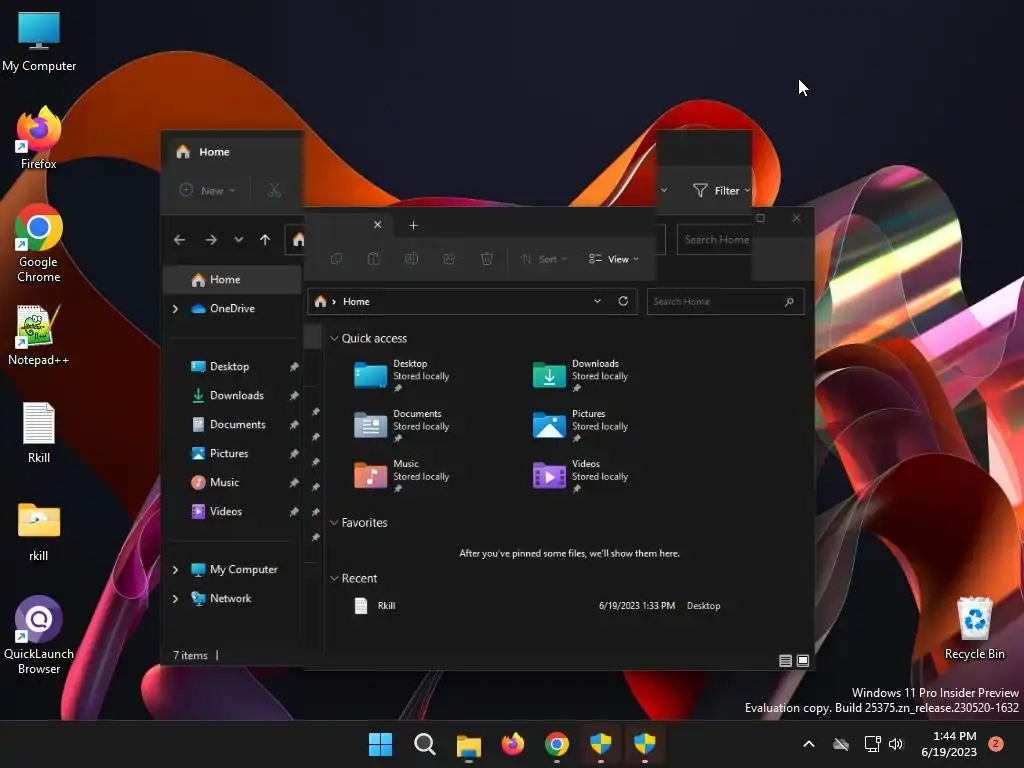Collapse the Recent section
1024x768 pixels.
[x=334, y=578]
